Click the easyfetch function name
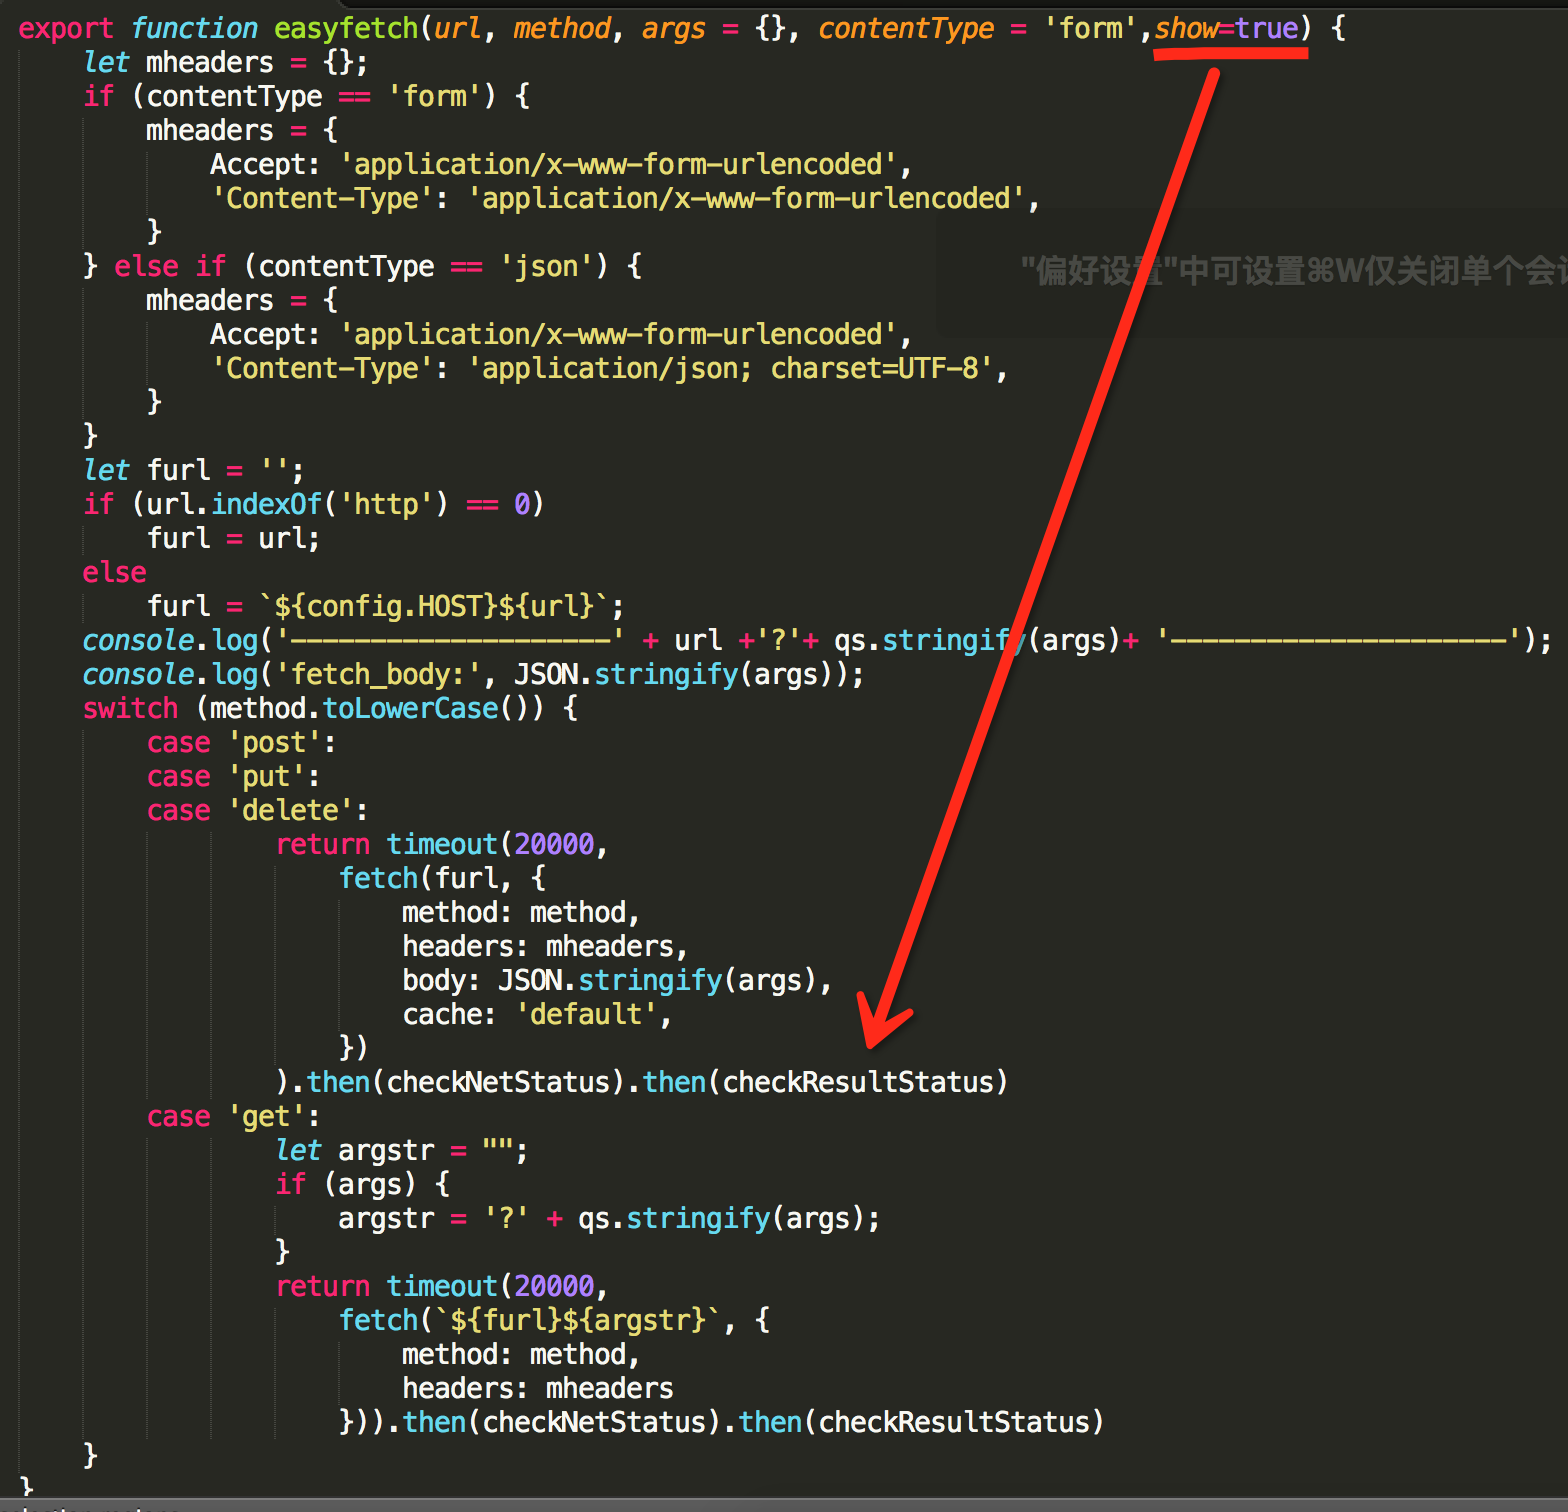The image size is (1568, 1512). pyautogui.click(x=345, y=28)
